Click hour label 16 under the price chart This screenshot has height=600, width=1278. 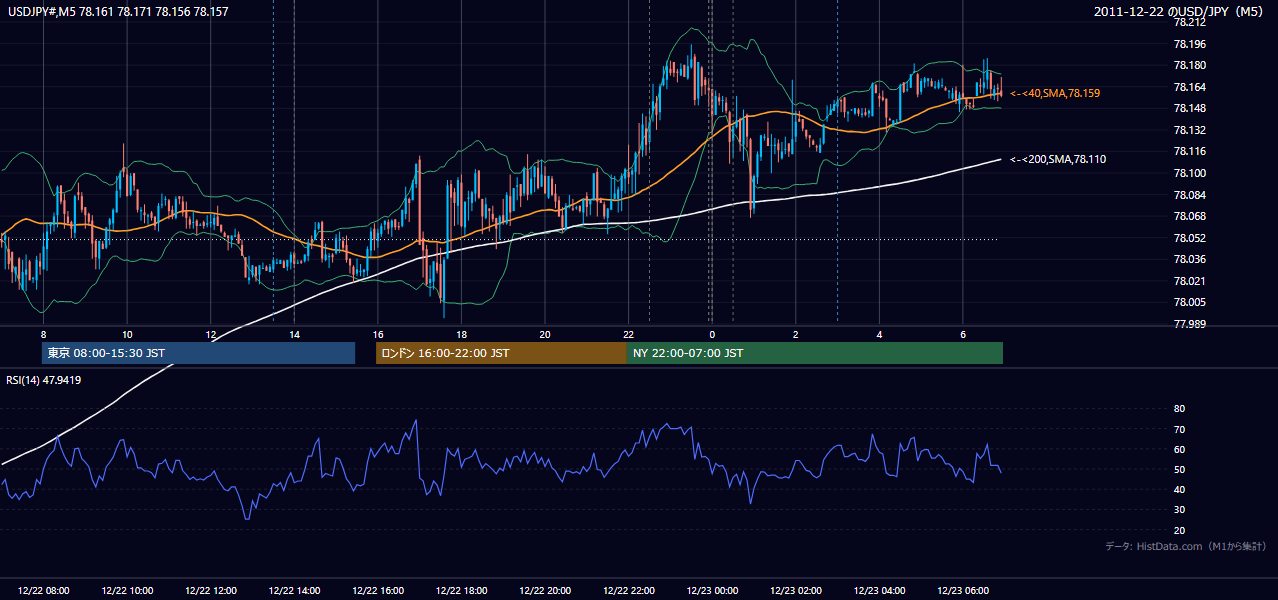pyautogui.click(x=378, y=334)
